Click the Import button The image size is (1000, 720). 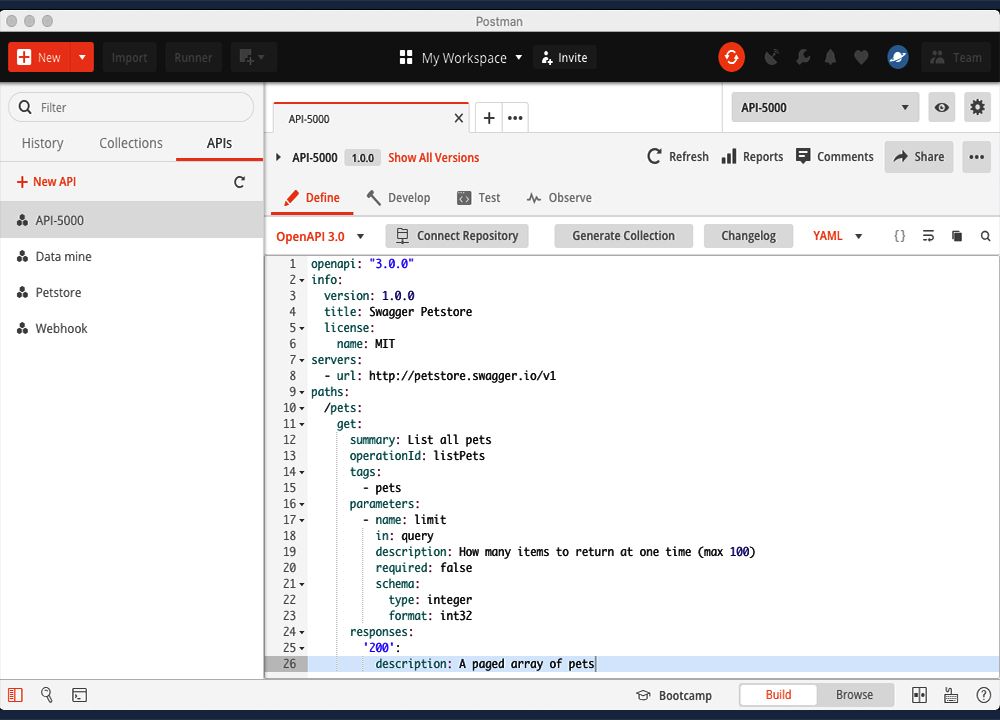tap(129, 57)
